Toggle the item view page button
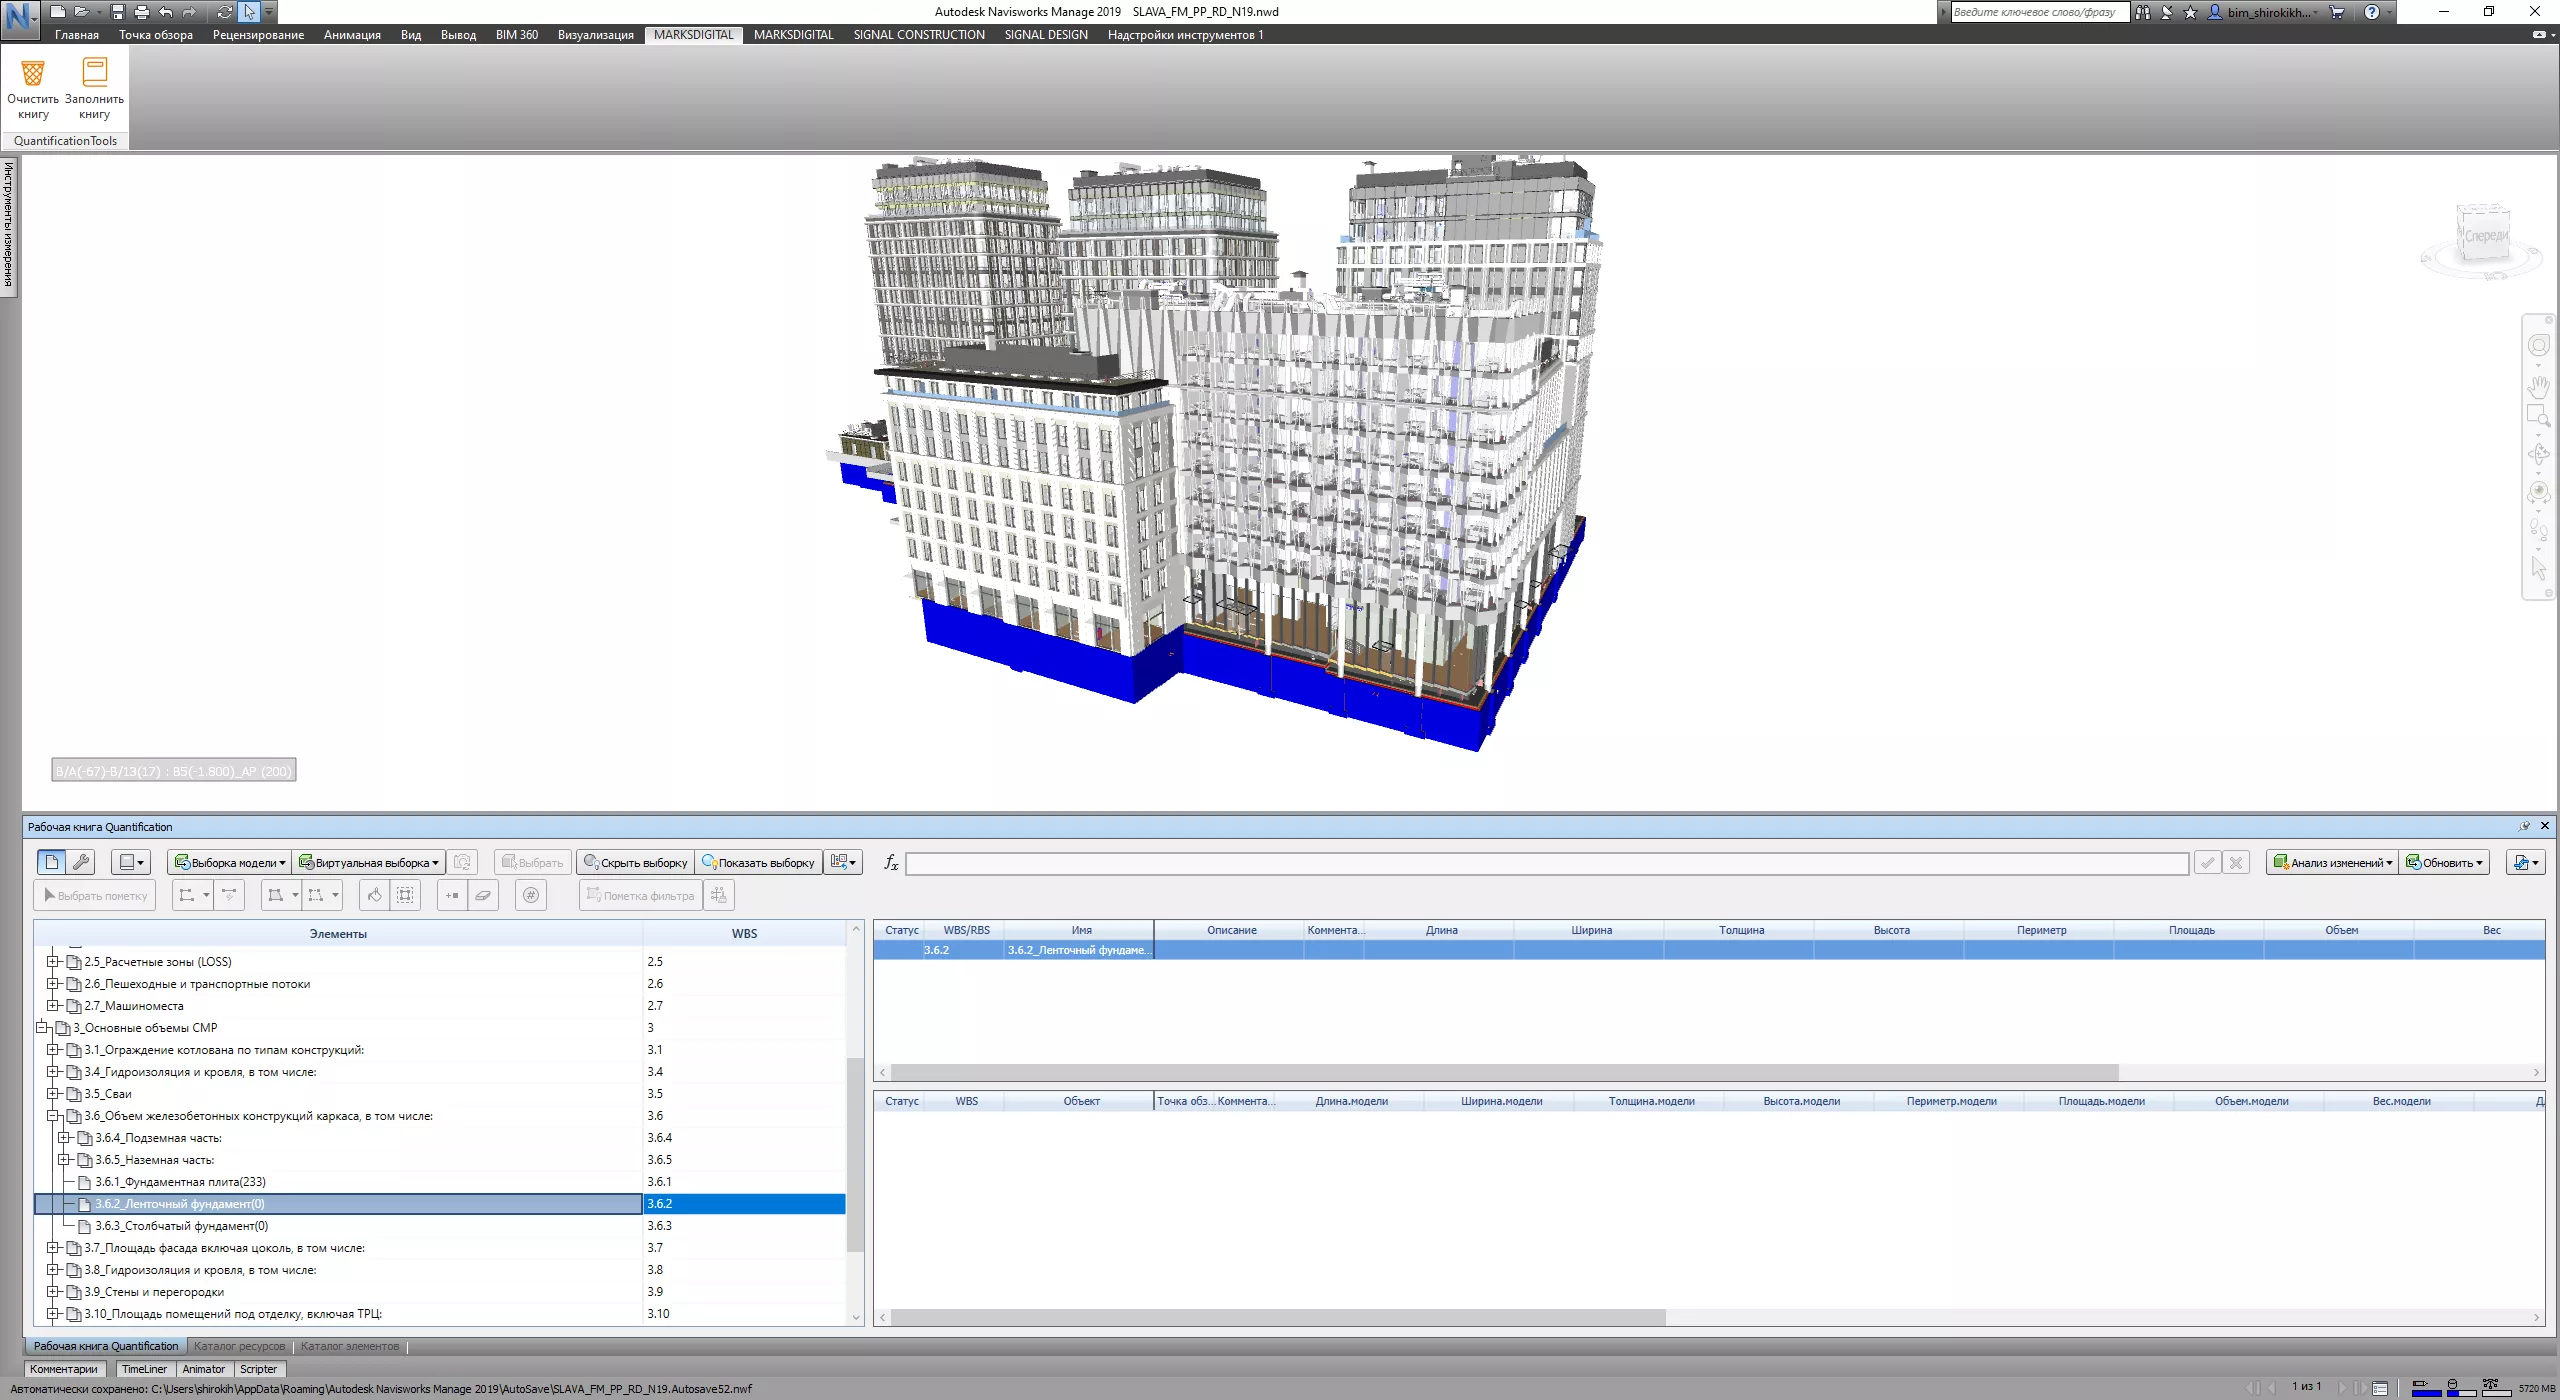 tap(52, 862)
